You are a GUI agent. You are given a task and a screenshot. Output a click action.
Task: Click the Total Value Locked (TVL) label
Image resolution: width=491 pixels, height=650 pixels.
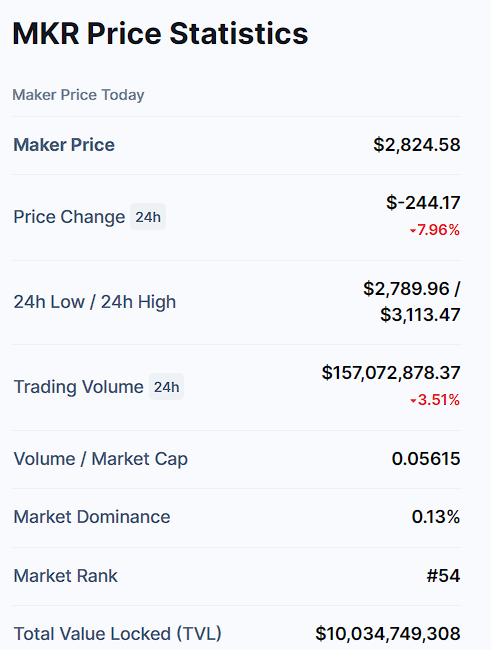coord(118,634)
